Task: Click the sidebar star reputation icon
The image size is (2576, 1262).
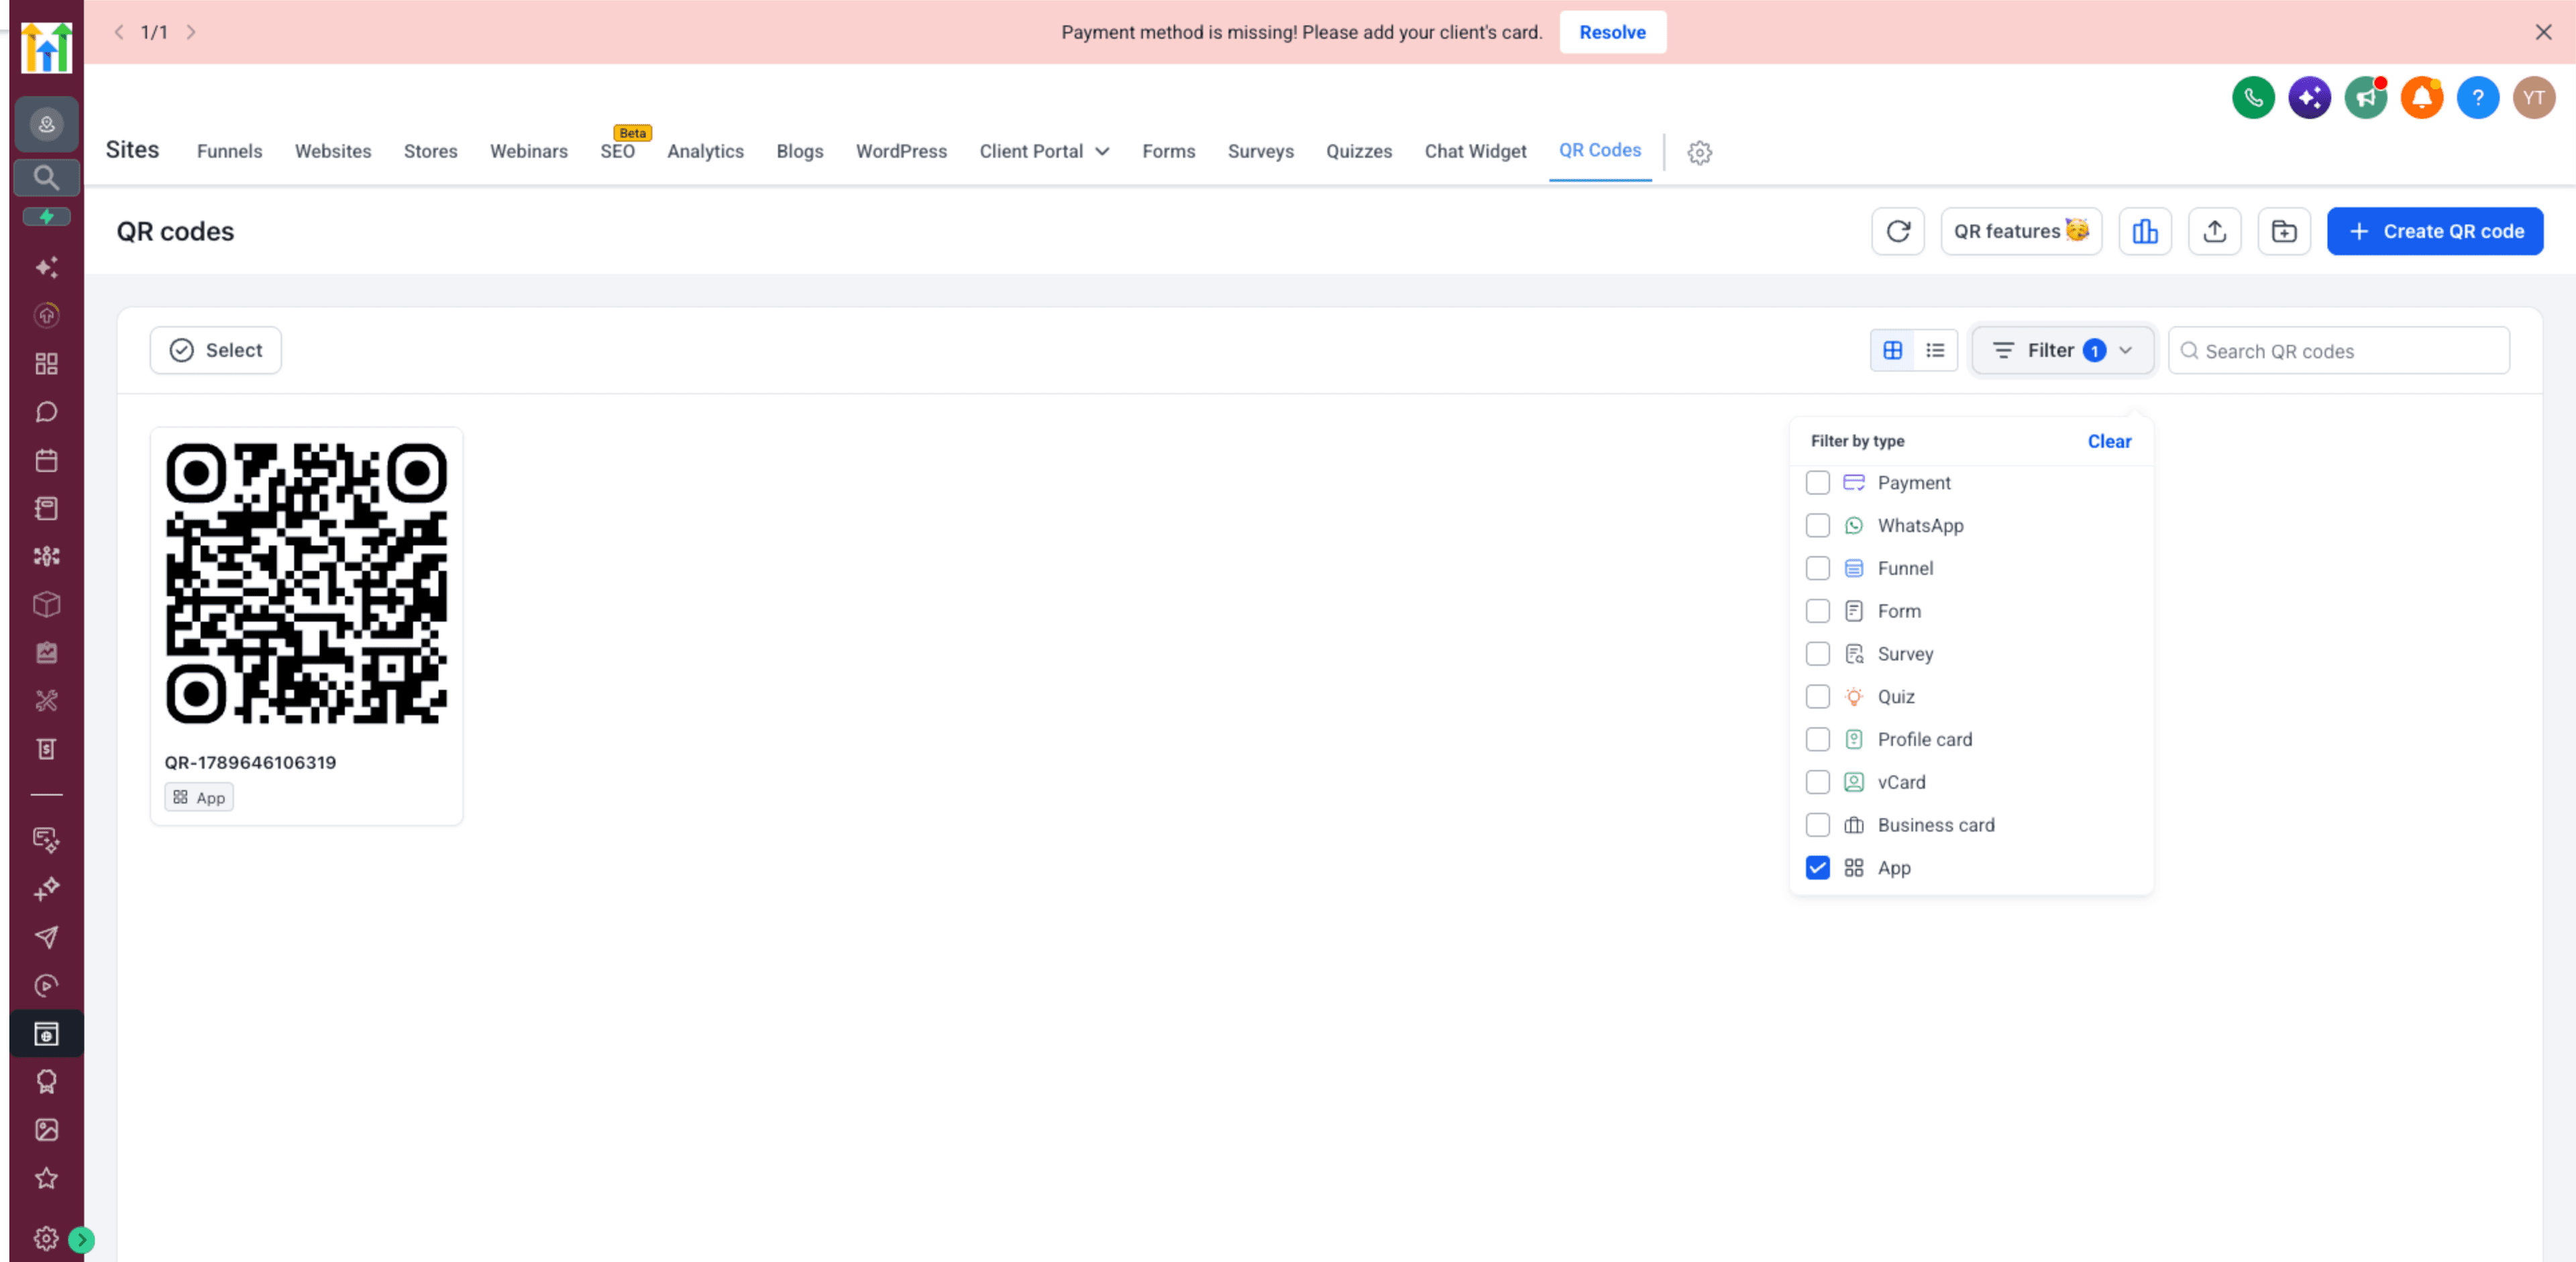Action: click(x=46, y=1178)
